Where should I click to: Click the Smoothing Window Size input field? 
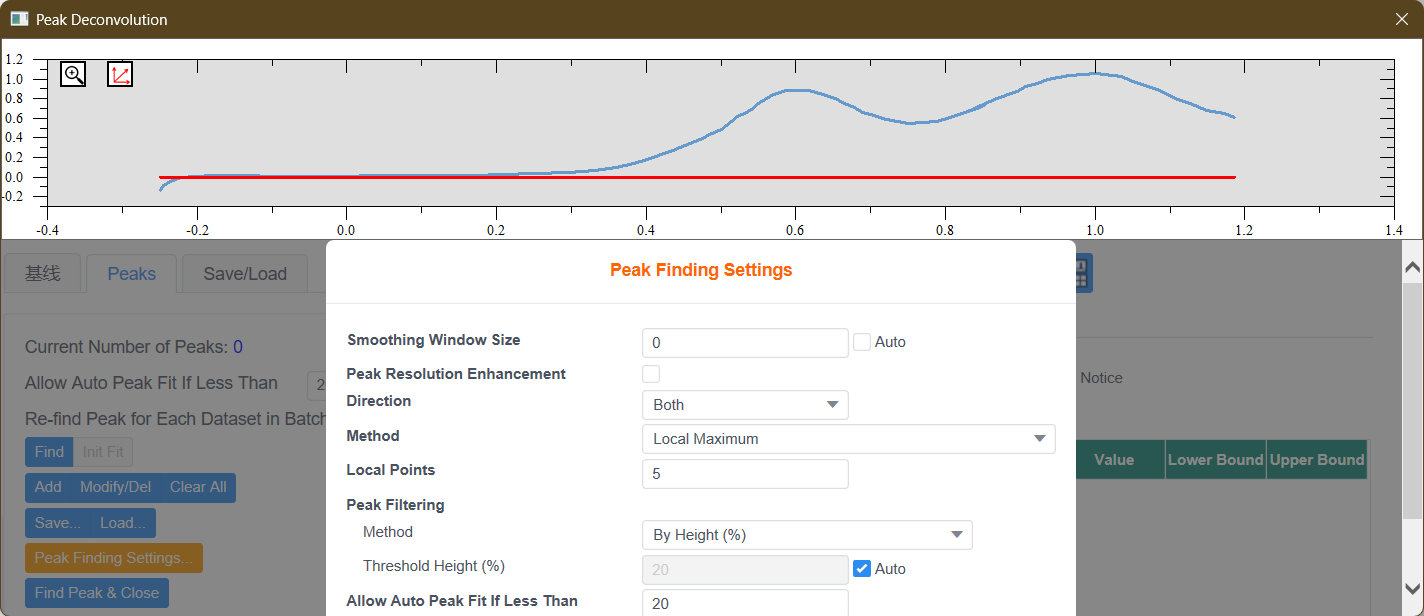coord(745,343)
